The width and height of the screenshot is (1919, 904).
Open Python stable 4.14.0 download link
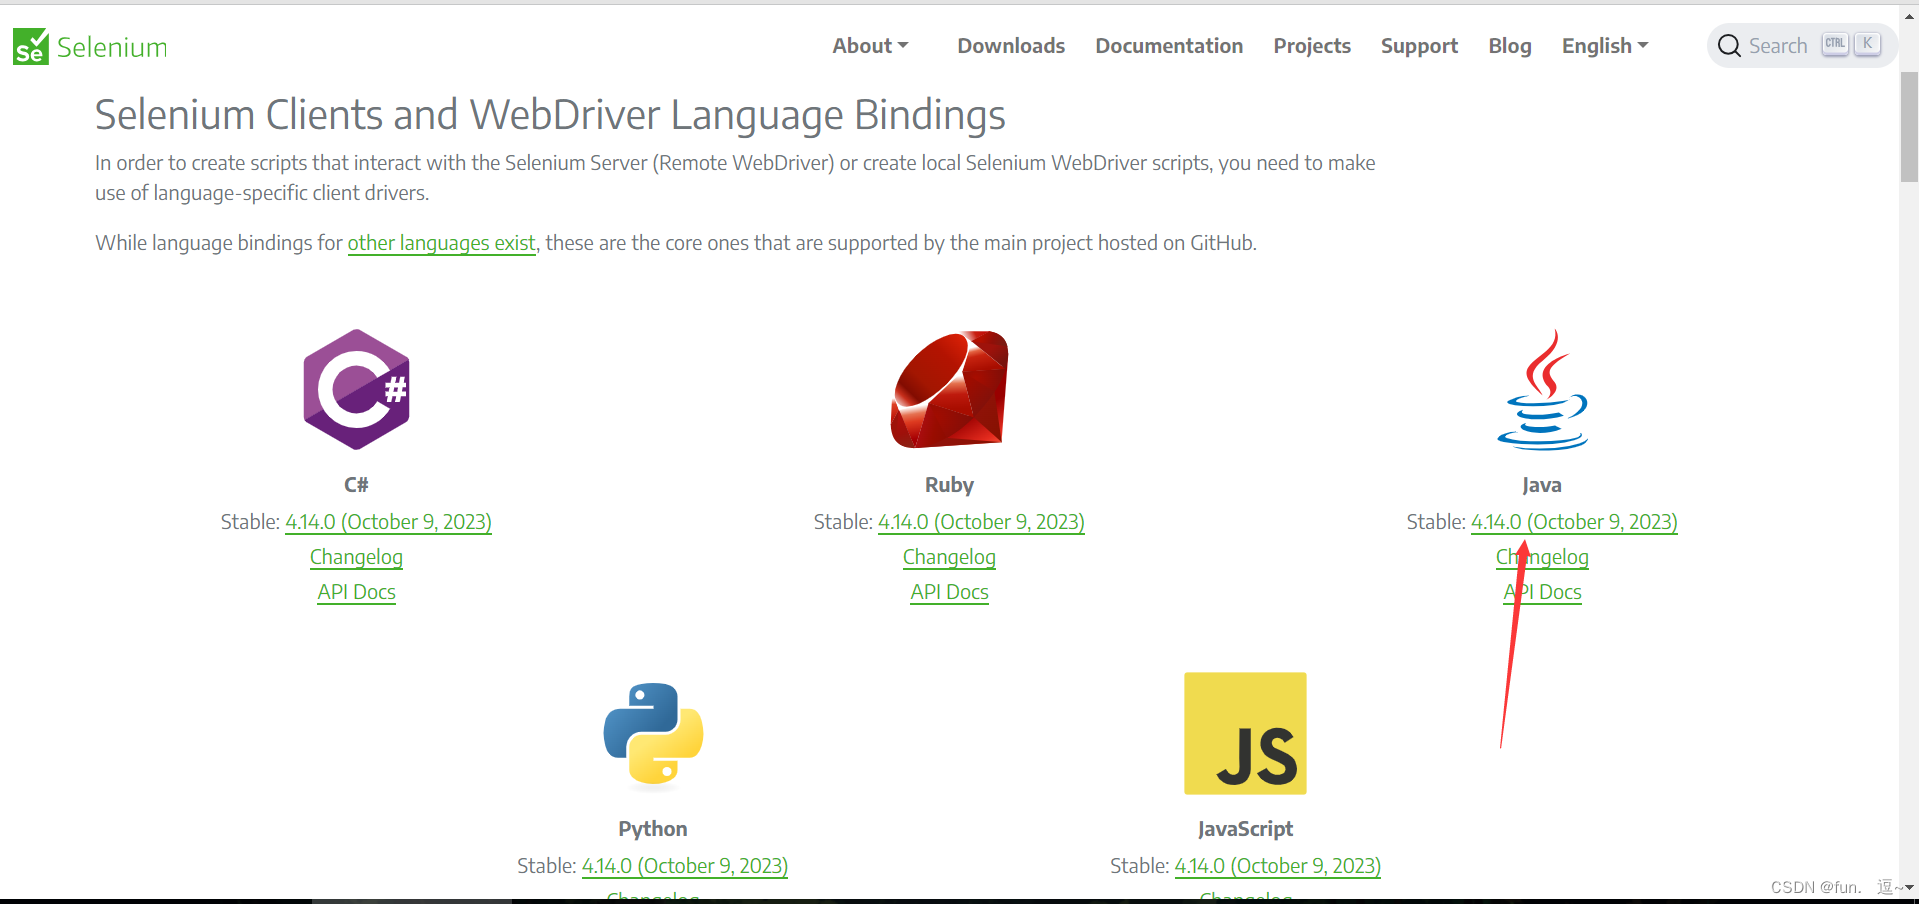685,866
